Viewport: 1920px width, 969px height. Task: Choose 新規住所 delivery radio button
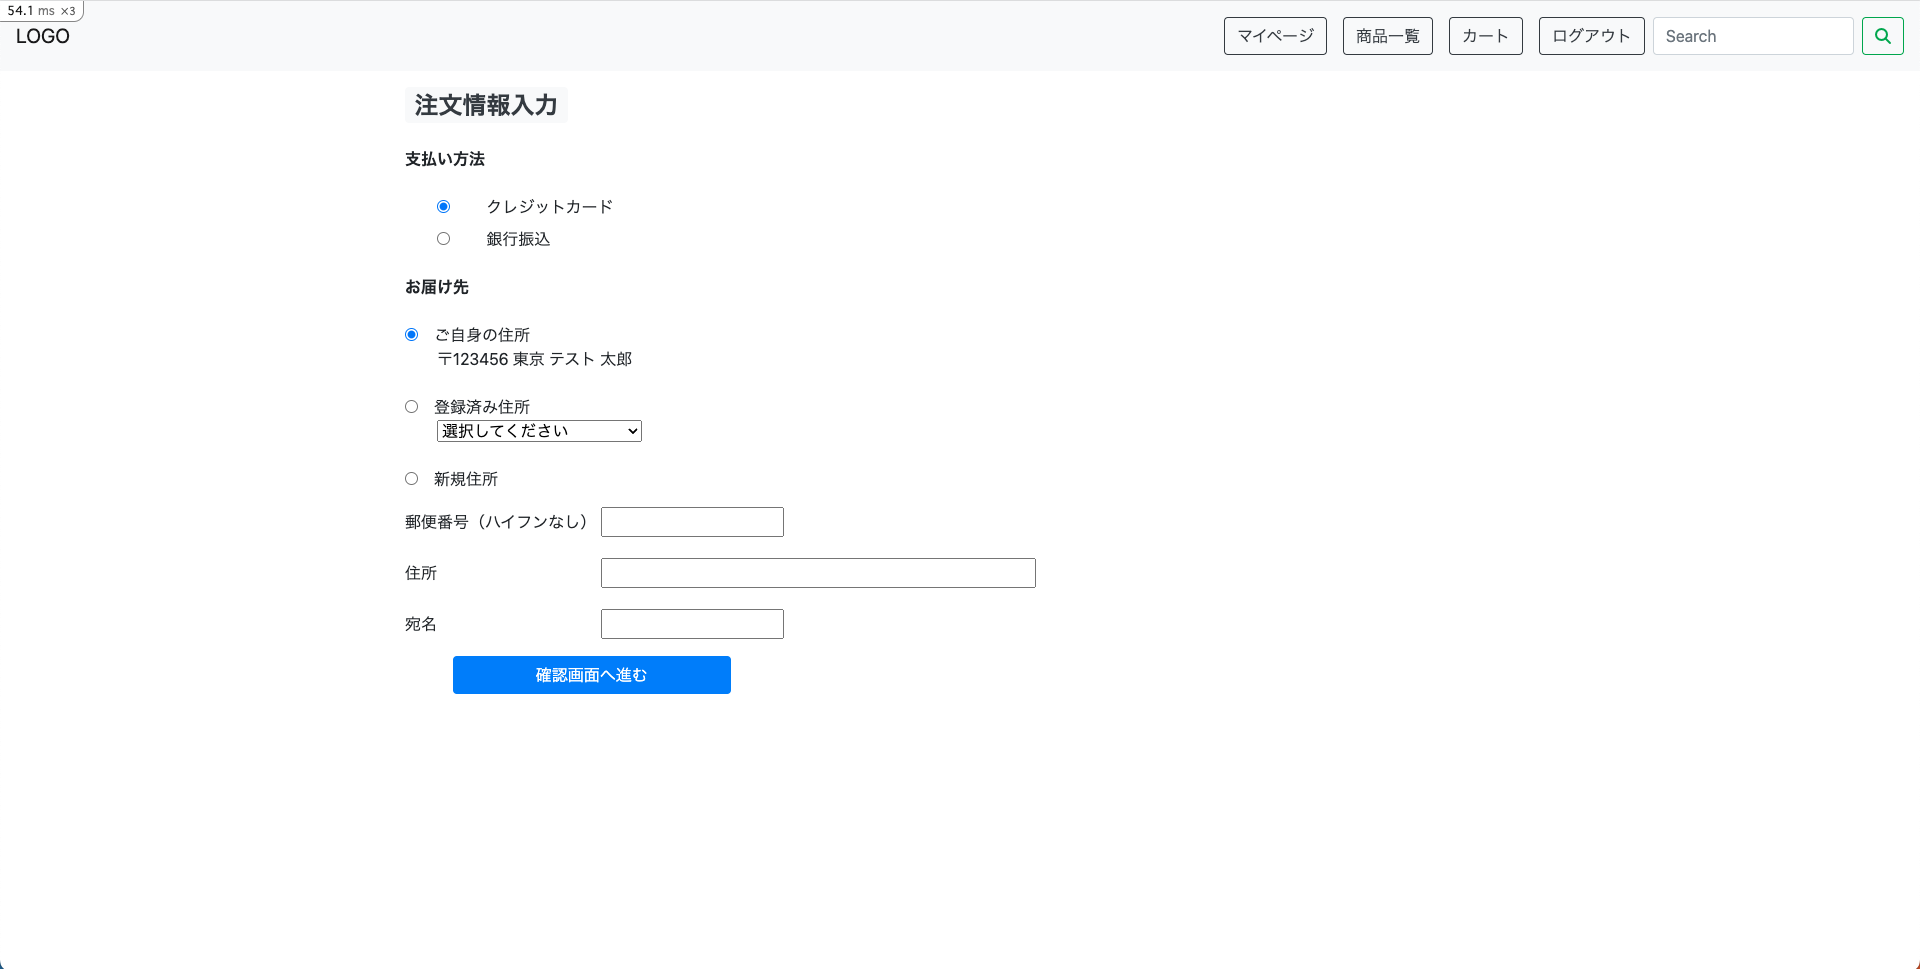pos(411,479)
